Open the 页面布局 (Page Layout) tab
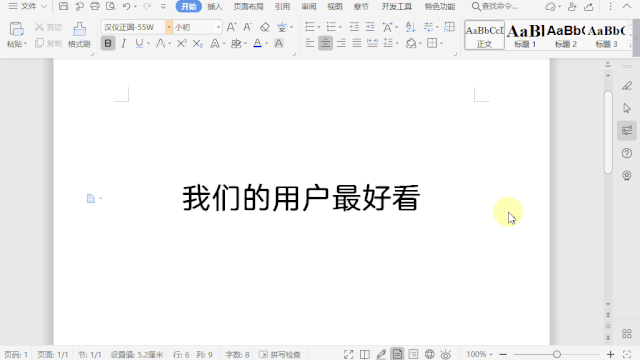Screen dimensions: 640x360 [248, 7]
